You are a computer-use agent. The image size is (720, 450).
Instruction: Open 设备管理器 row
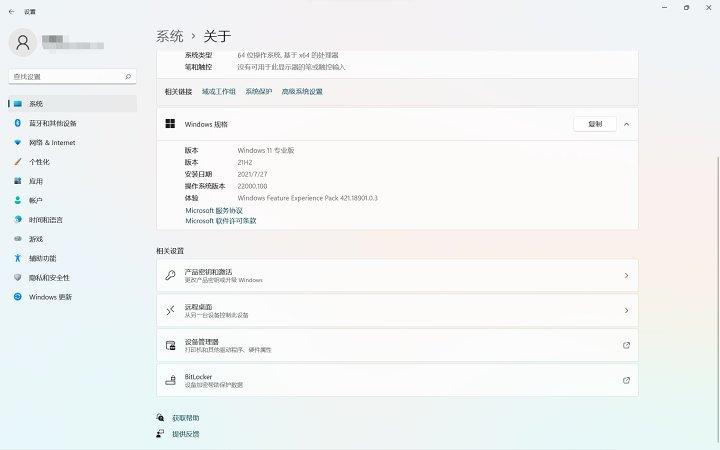(x=397, y=345)
